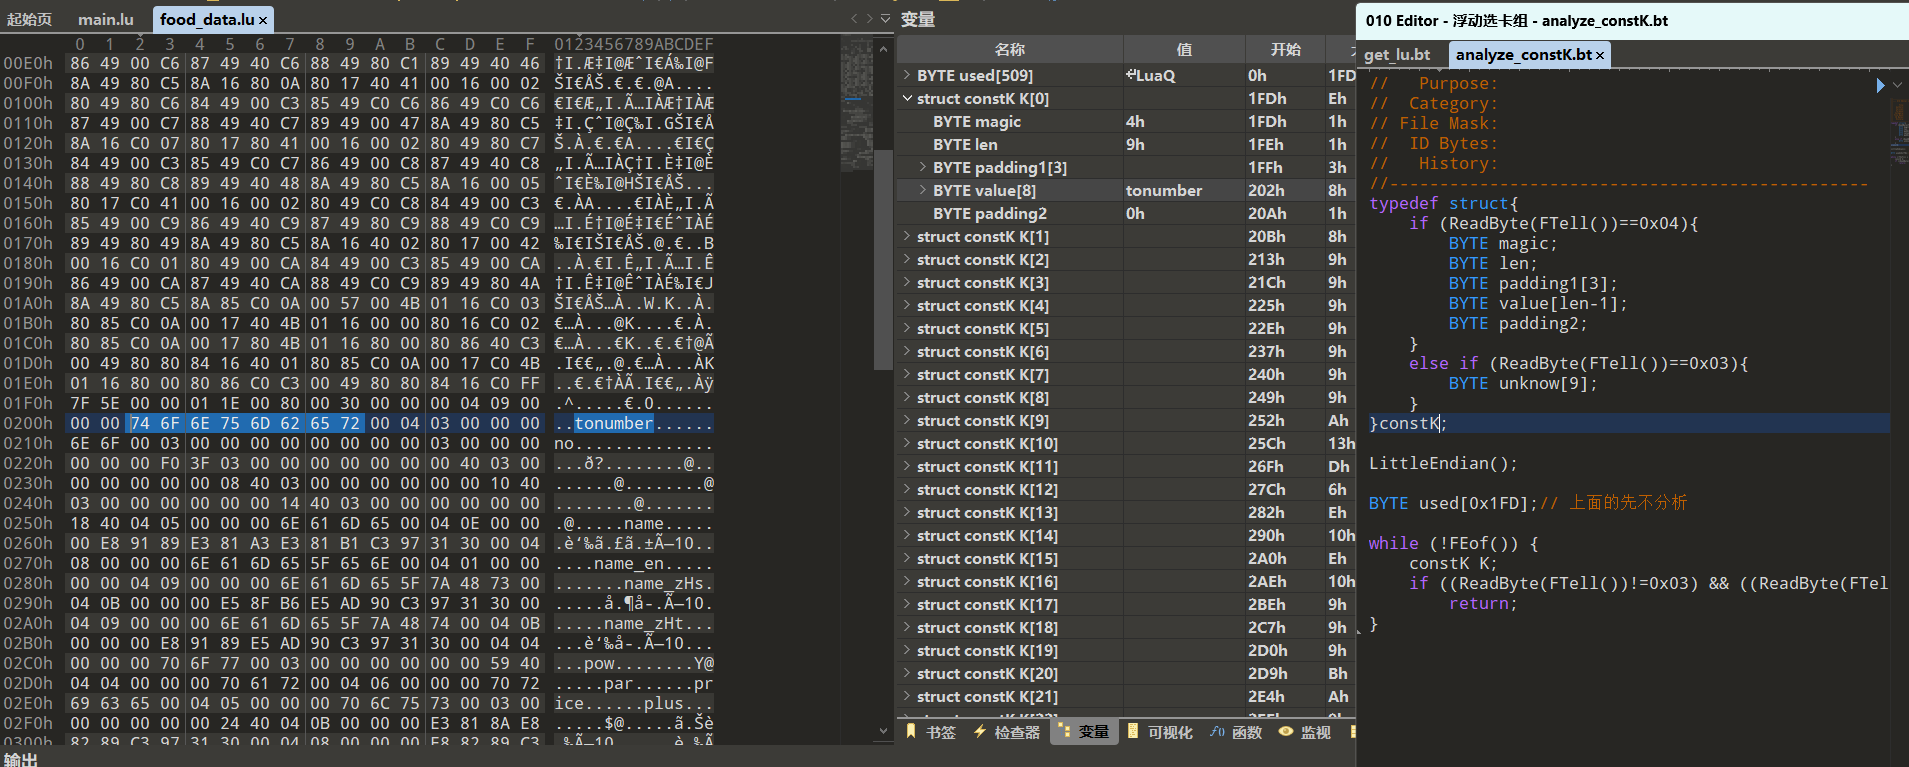
Task: Expand the BYTE used[509] variable
Action: click(907, 75)
